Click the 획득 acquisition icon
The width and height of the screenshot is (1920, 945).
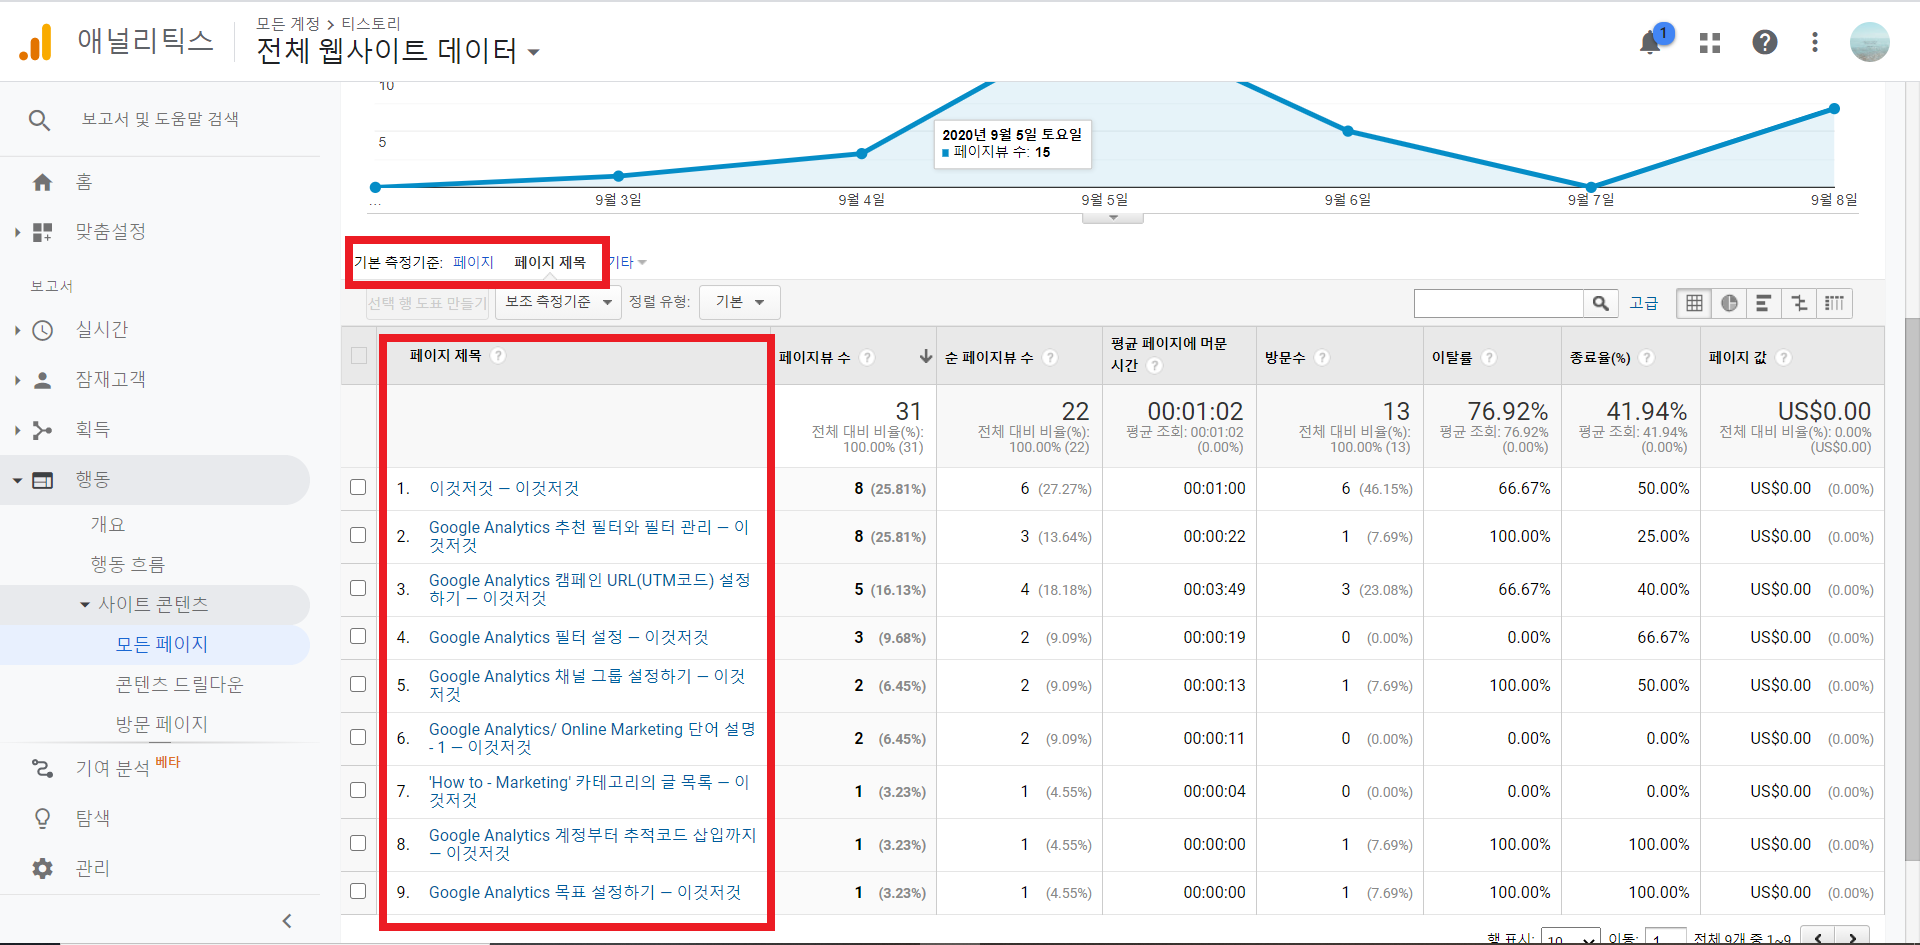42,430
